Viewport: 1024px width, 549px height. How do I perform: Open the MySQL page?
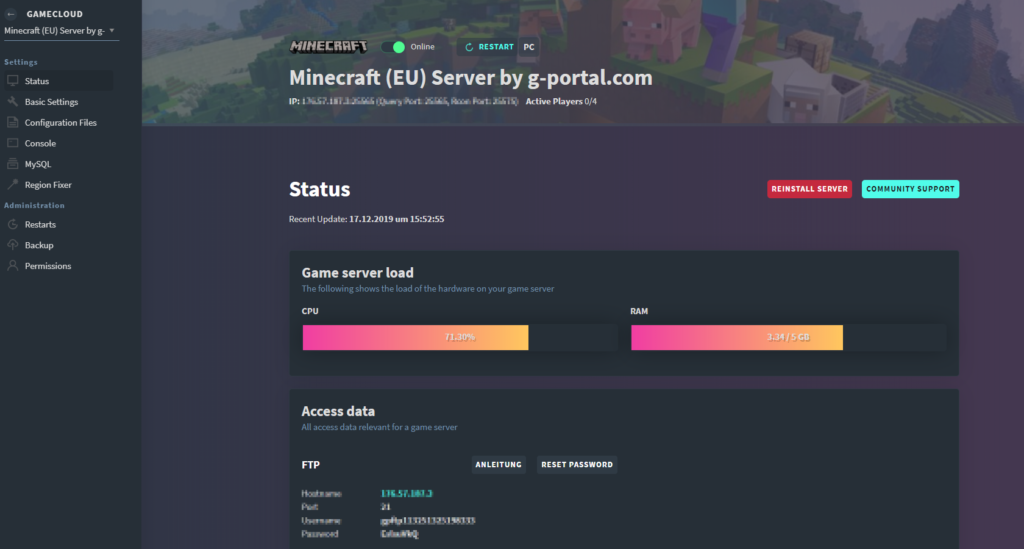[37, 165]
